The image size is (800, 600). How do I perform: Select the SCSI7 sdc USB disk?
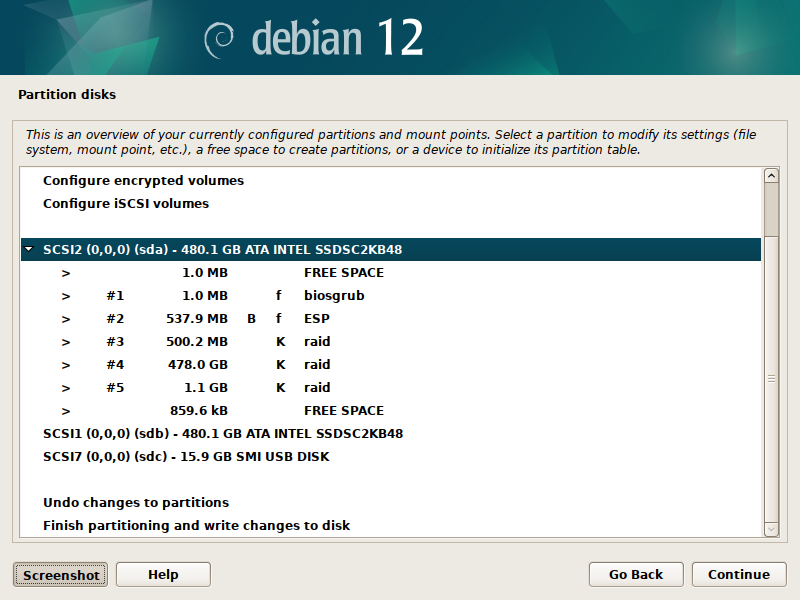[x=186, y=457]
